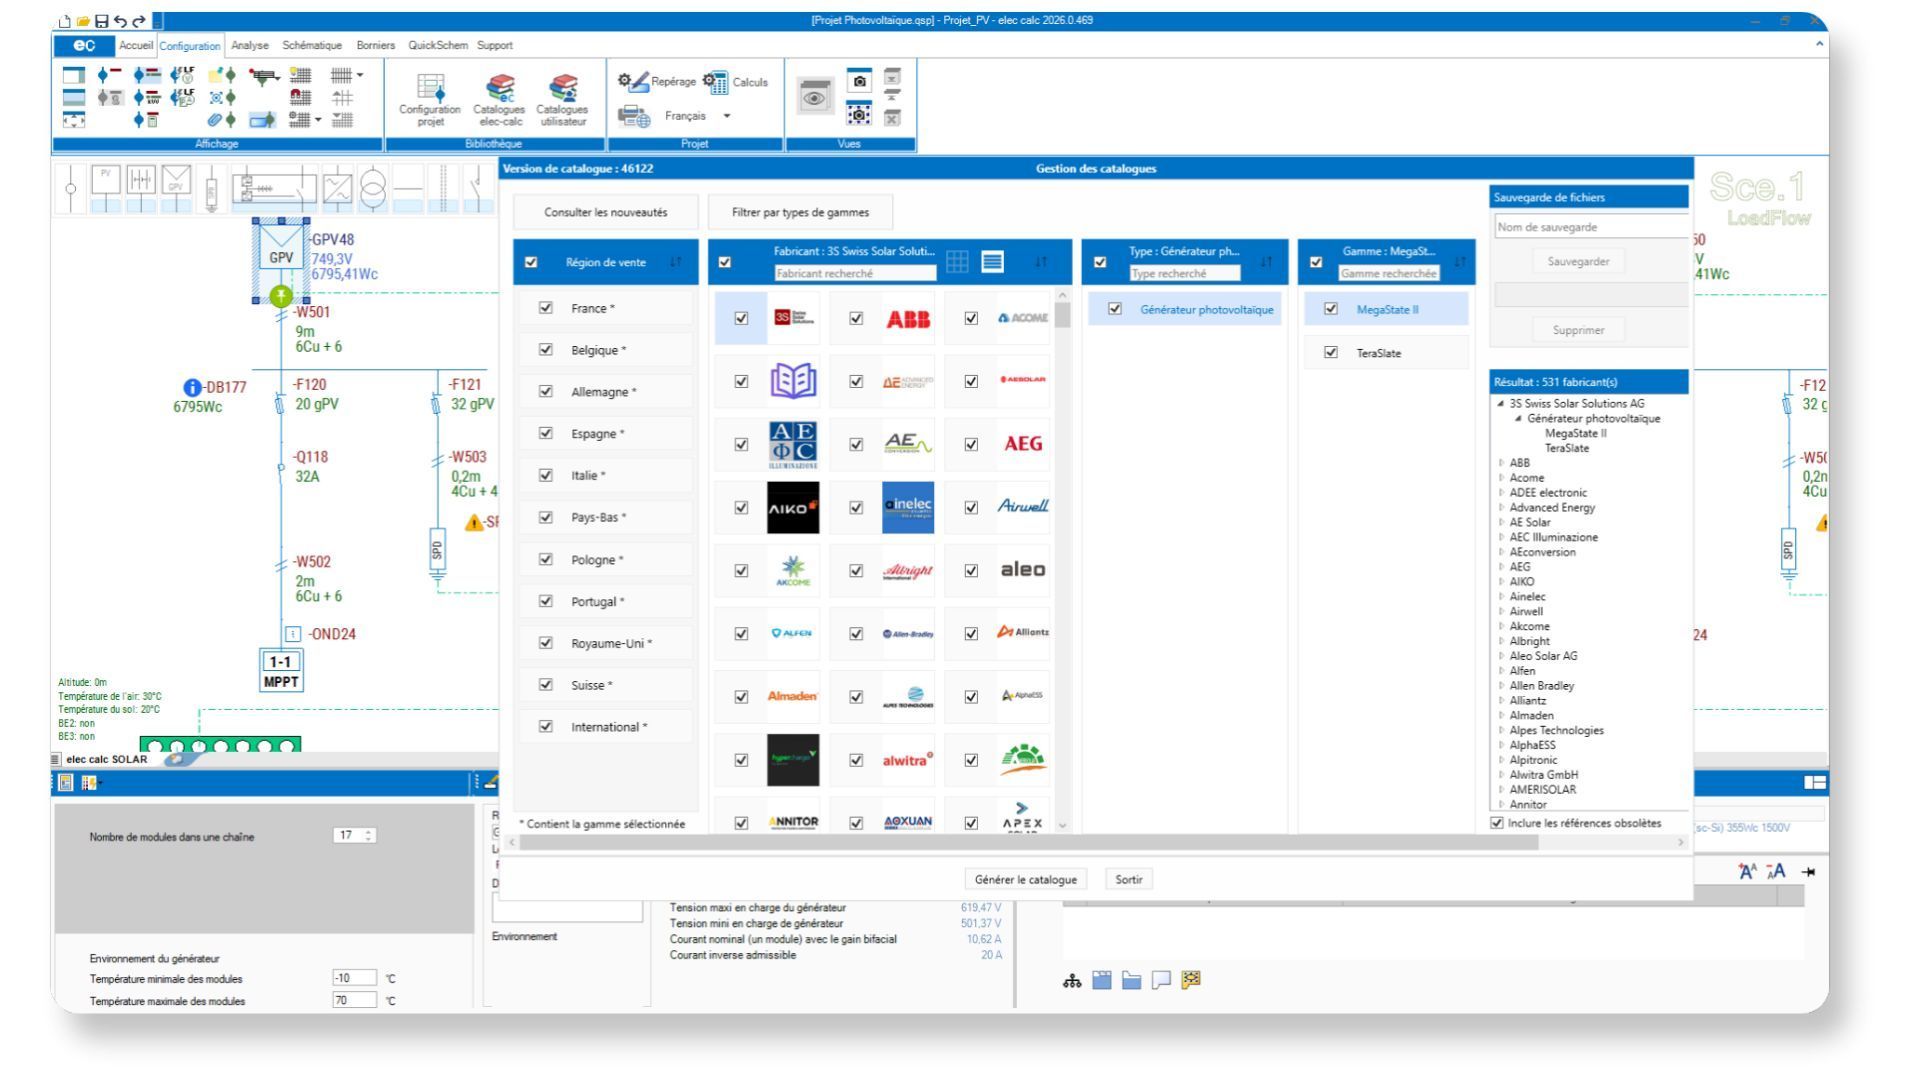Select the ABB manufacturer logo
Viewport: 1919px width, 1076px height.
[908, 318]
